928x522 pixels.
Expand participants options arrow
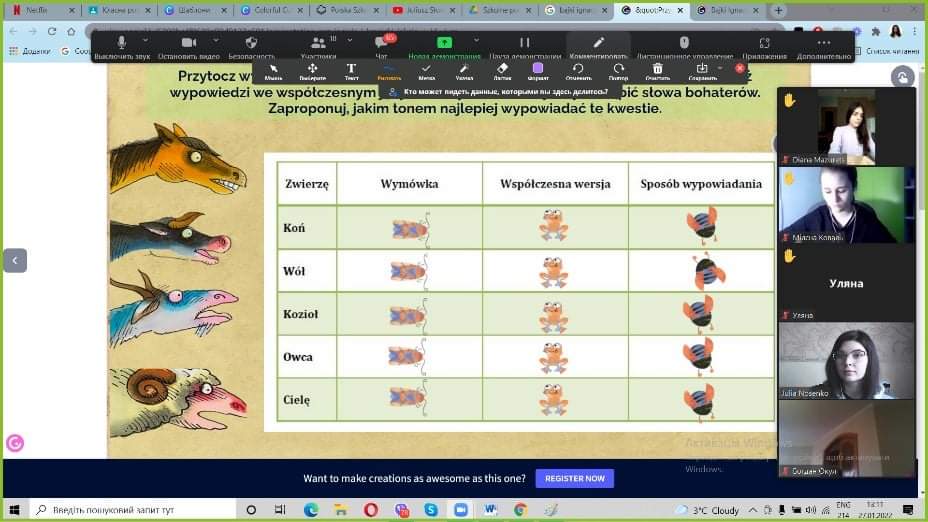click(x=350, y=40)
